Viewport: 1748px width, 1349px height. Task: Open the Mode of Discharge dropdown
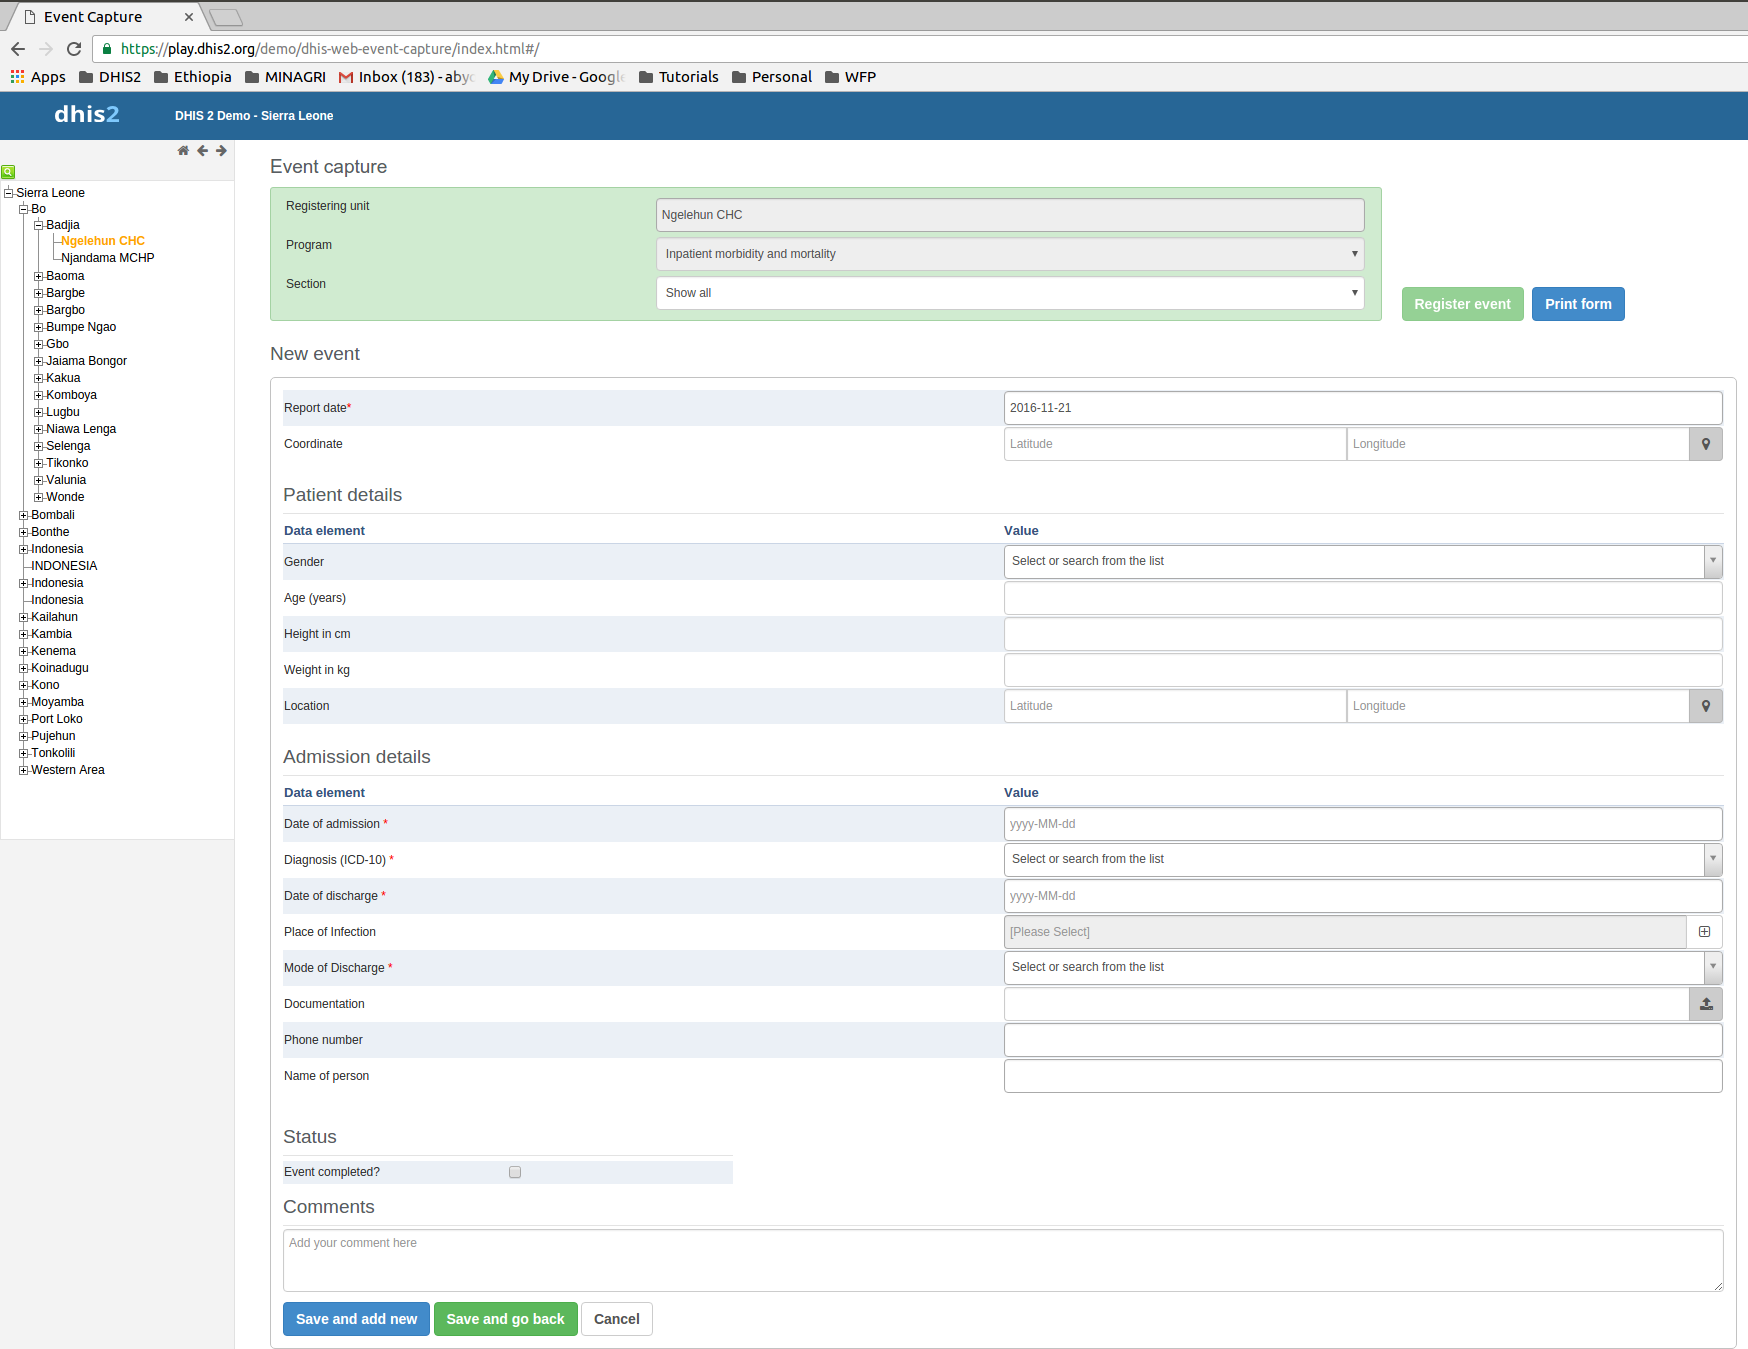[x=1712, y=967]
